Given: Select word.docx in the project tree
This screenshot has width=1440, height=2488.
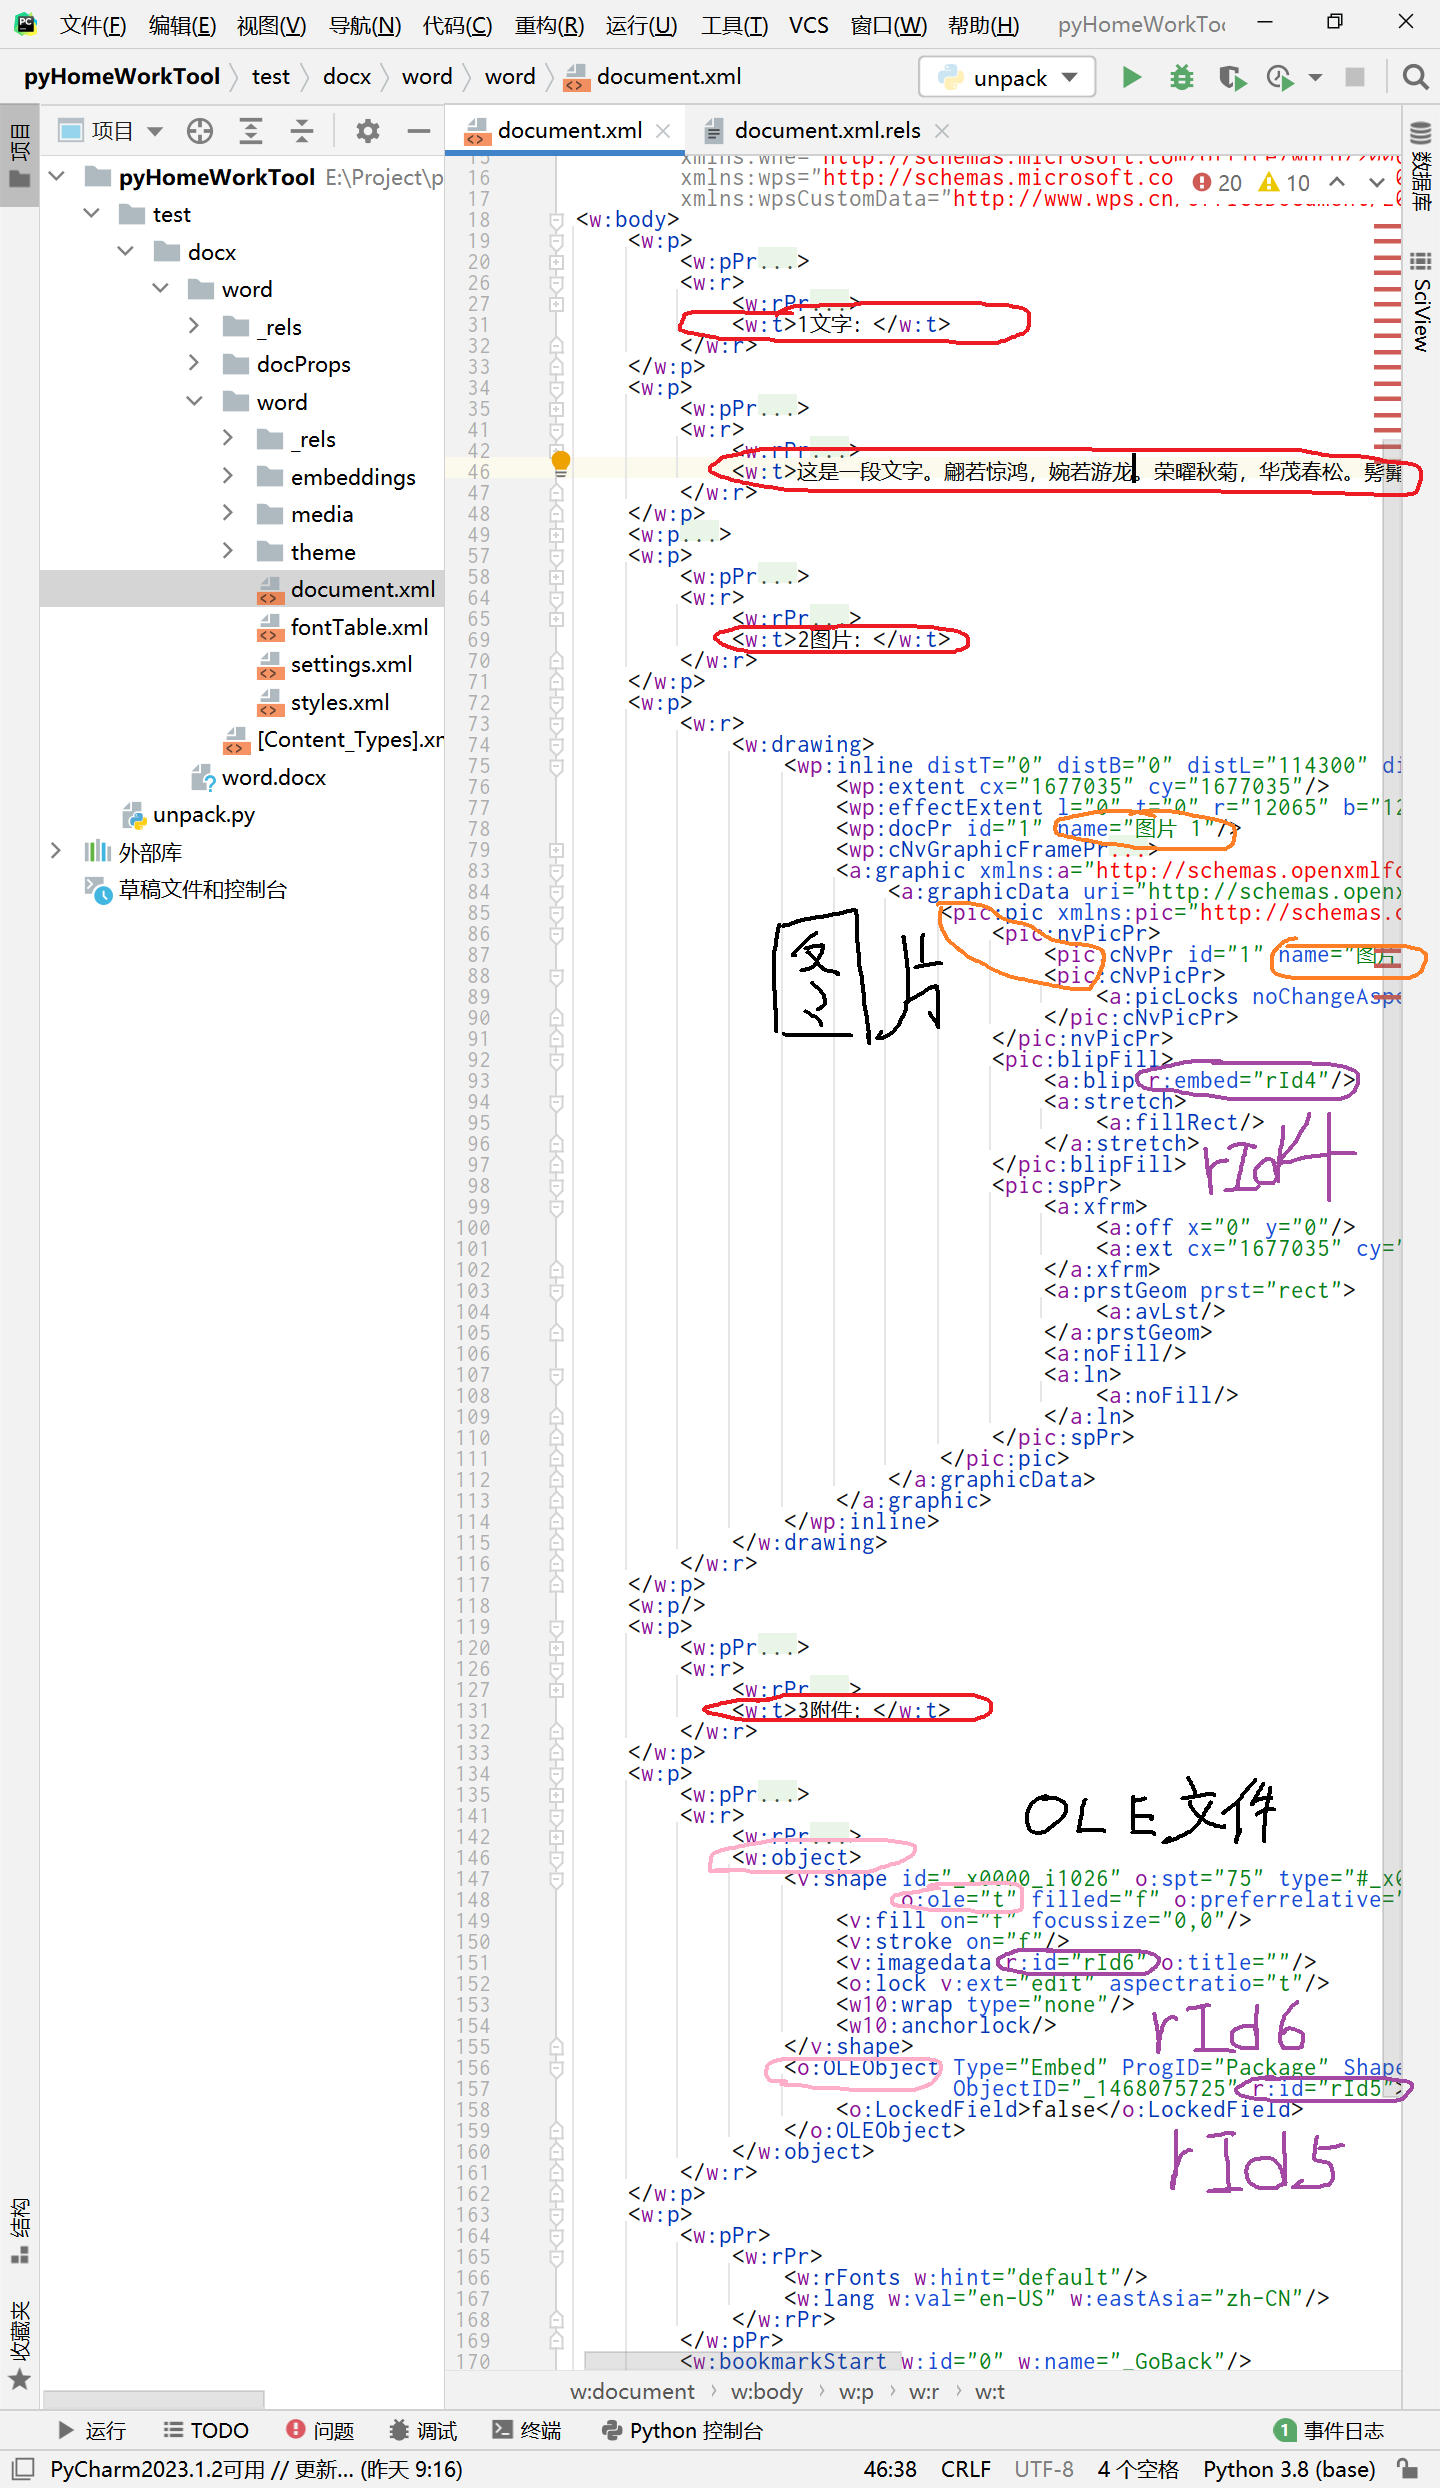Looking at the screenshot, I should point(274,777).
